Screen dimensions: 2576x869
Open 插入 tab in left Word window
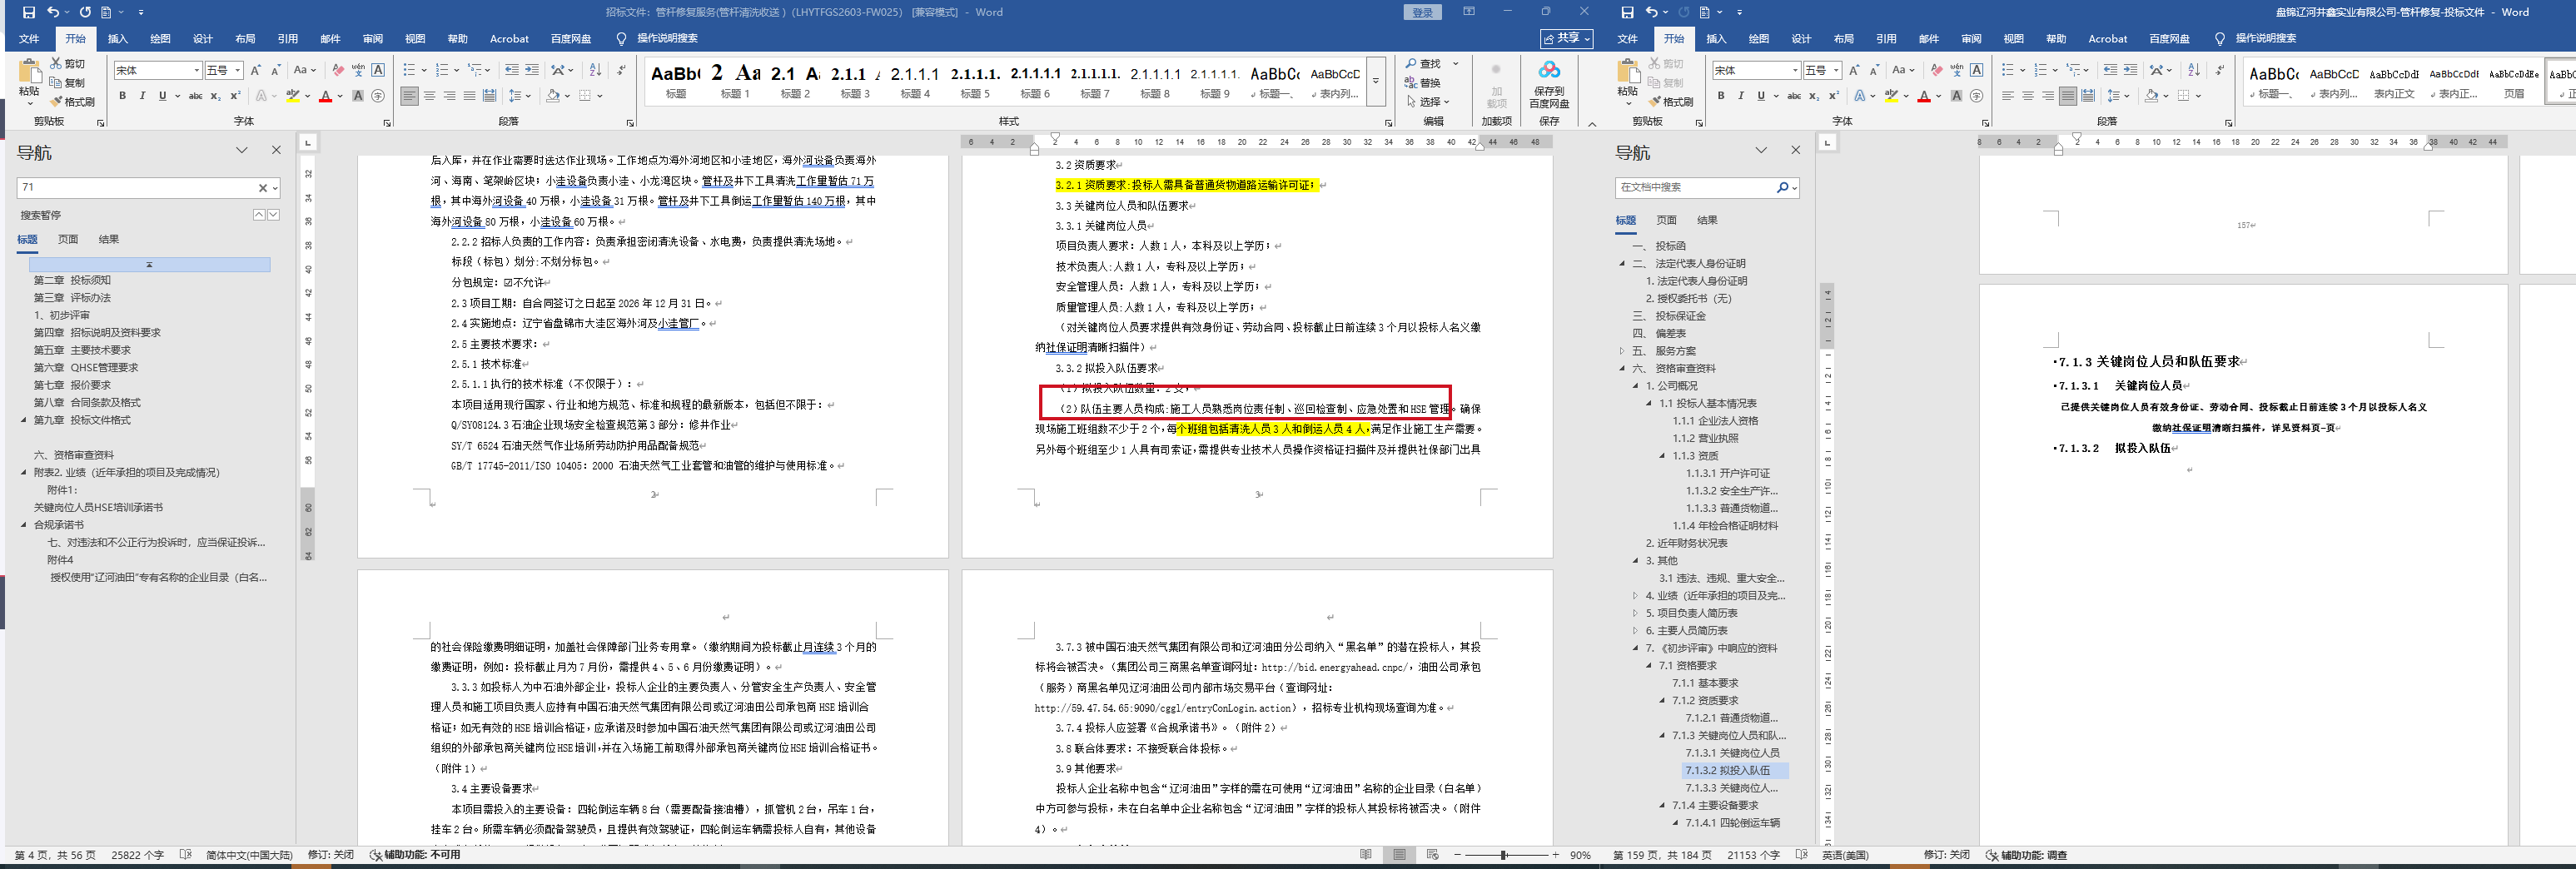pos(118,39)
